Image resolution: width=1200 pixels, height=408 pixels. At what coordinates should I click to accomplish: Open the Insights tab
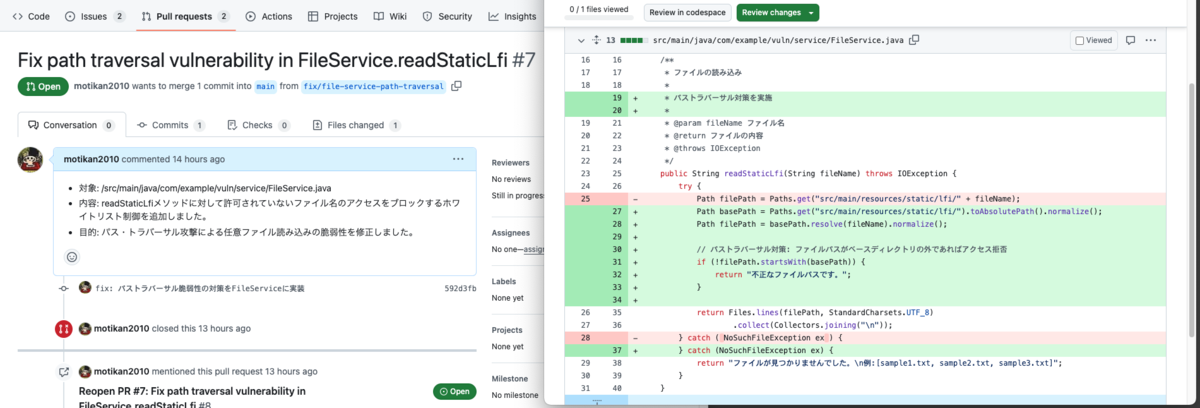click(512, 16)
